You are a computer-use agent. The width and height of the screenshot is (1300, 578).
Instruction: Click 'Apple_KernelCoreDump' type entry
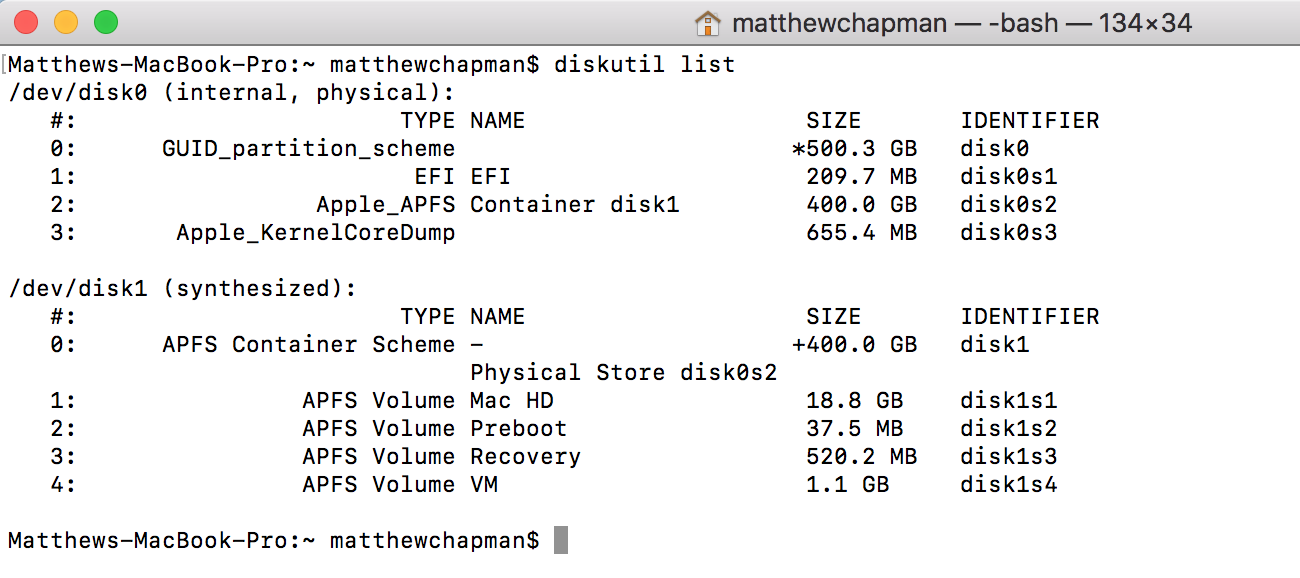(315, 233)
